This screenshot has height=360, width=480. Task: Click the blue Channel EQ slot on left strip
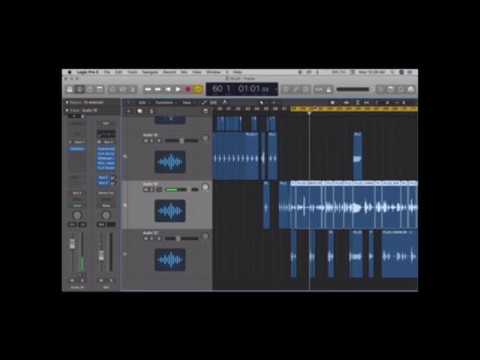[77, 149]
